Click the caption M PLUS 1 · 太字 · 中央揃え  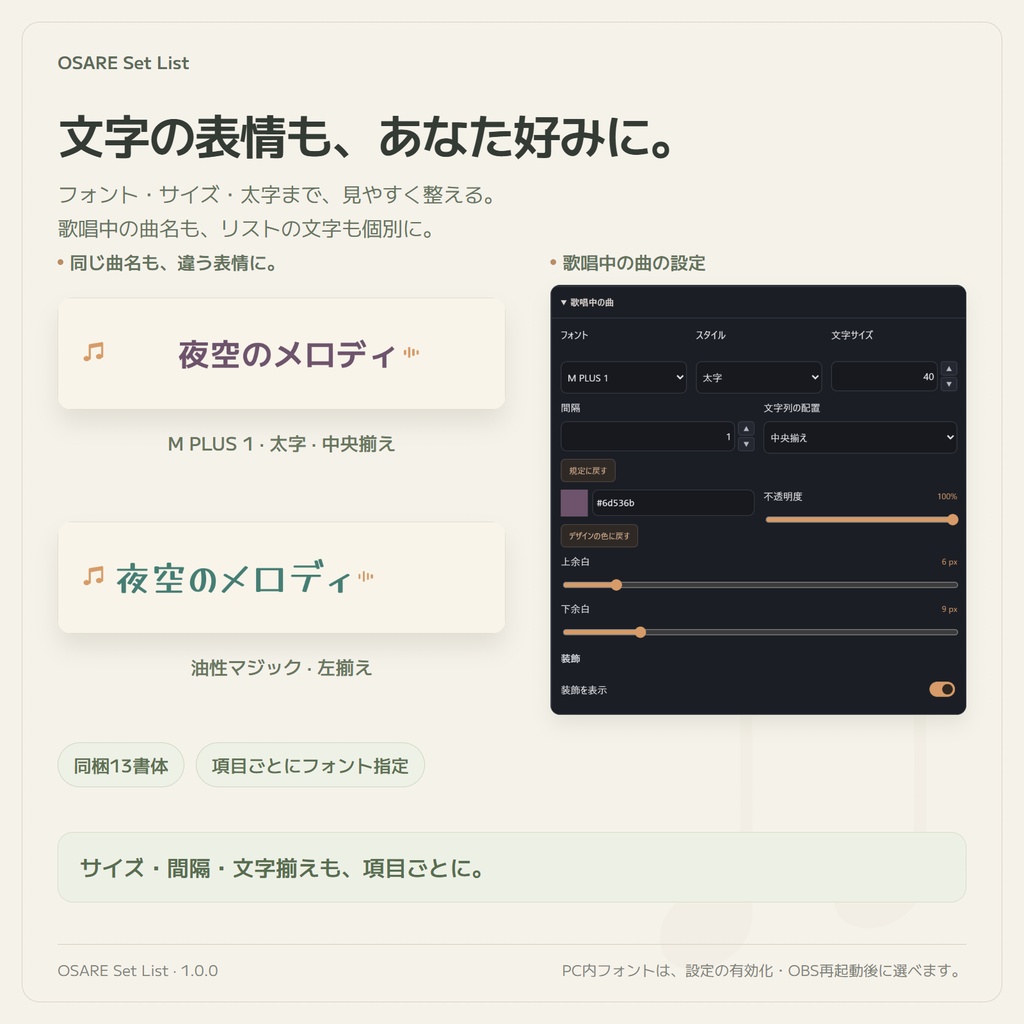281,444
